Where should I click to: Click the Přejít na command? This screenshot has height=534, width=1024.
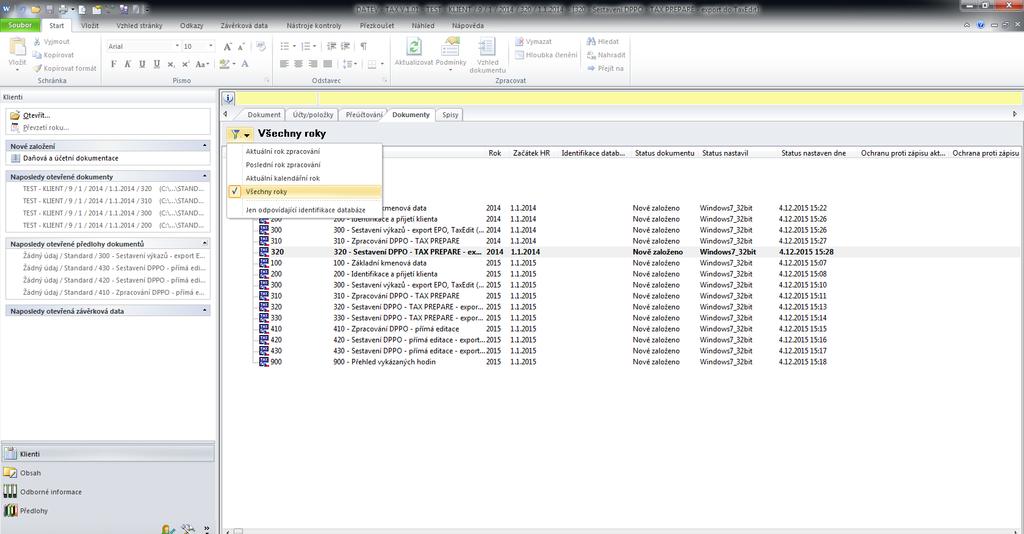pyautogui.click(x=605, y=68)
